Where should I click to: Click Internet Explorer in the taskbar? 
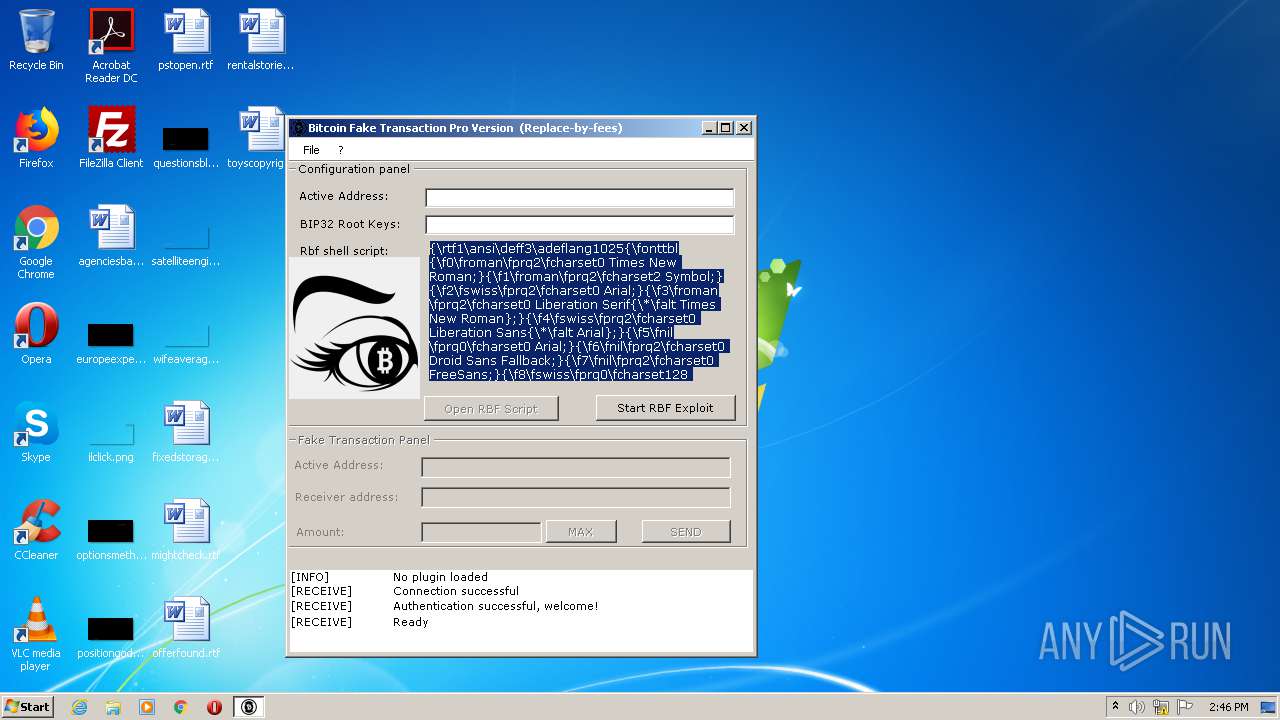click(79, 707)
